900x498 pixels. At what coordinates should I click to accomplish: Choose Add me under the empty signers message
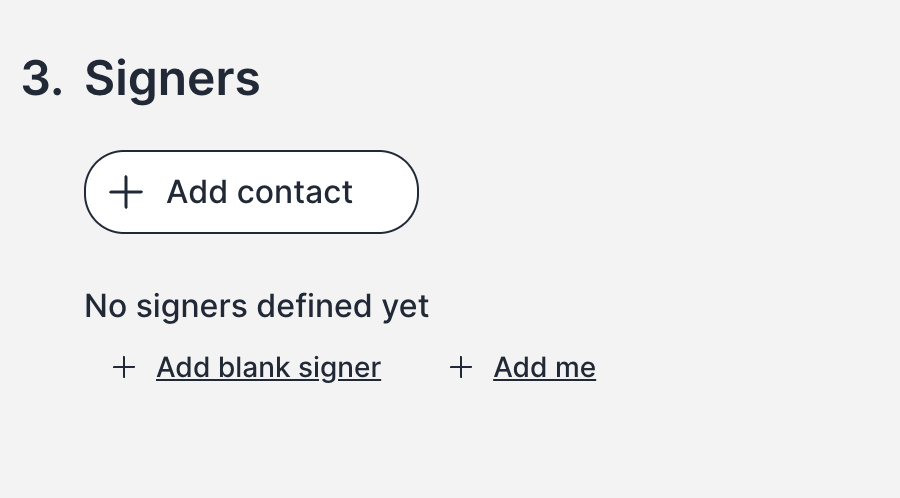[x=544, y=368]
